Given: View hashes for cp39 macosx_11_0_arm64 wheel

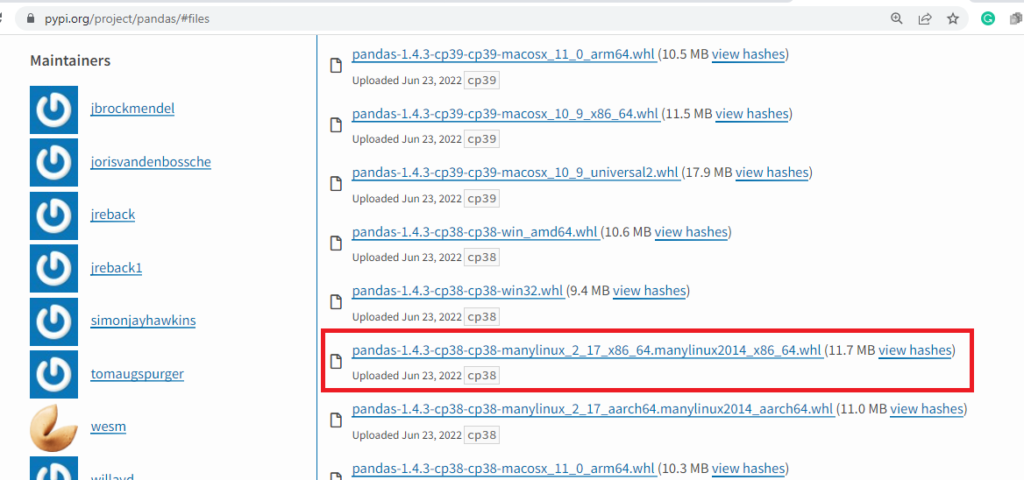Looking at the screenshot, I should 748,55.
